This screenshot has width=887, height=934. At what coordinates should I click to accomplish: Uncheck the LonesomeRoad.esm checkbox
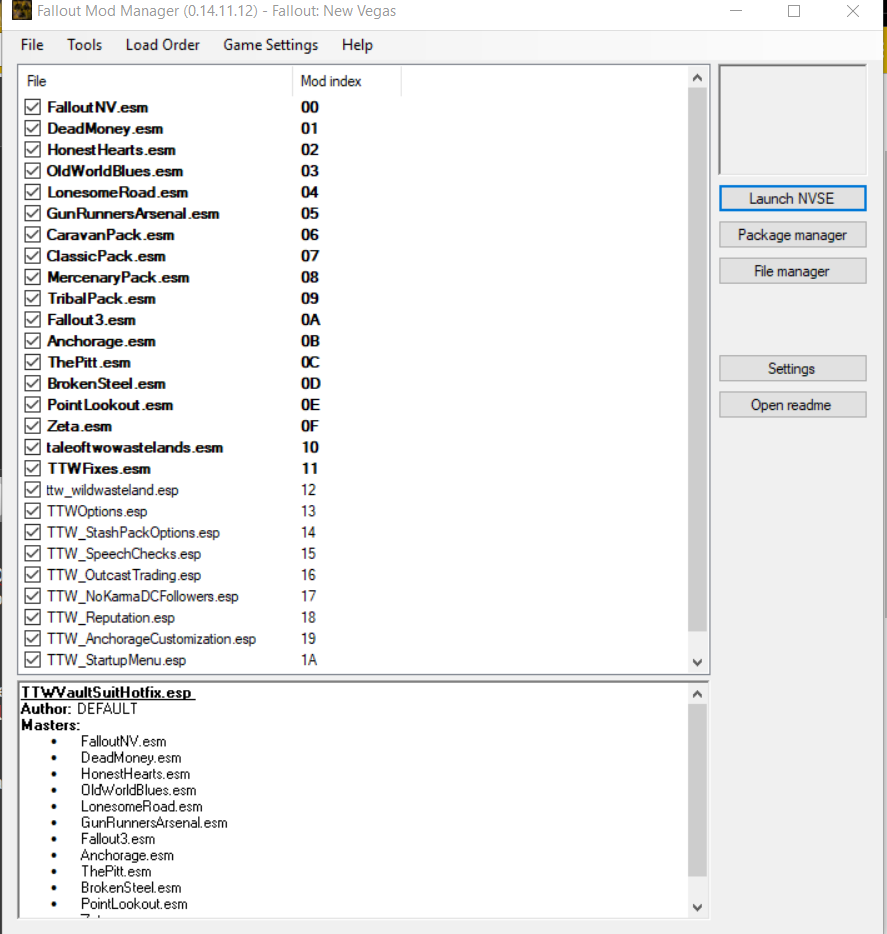point(33,192)
